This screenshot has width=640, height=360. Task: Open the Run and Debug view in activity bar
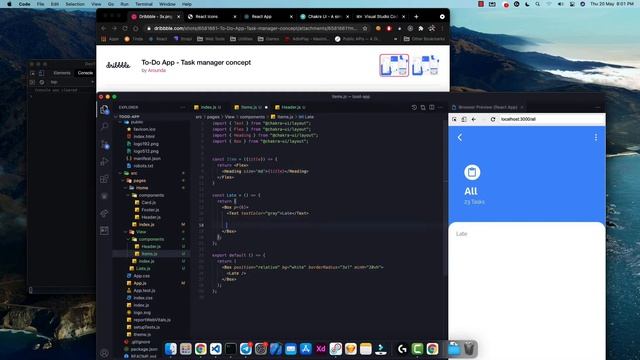pos(104,162)
